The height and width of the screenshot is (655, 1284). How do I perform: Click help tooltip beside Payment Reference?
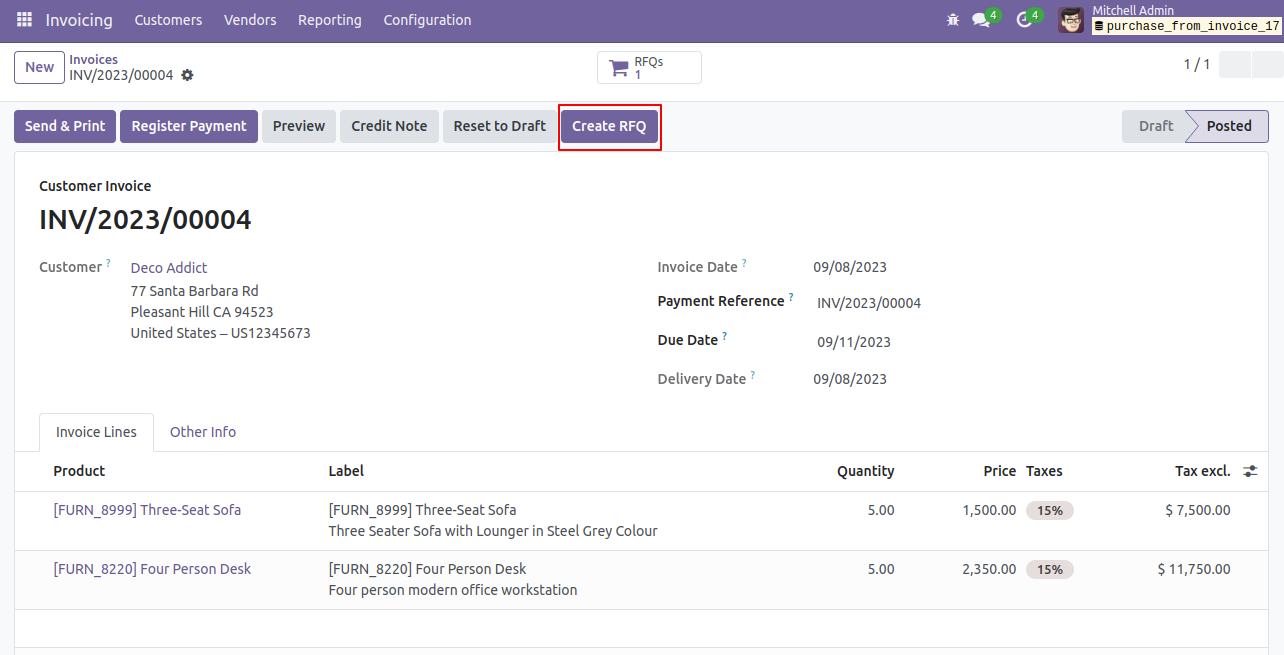(x=791, y=298)
